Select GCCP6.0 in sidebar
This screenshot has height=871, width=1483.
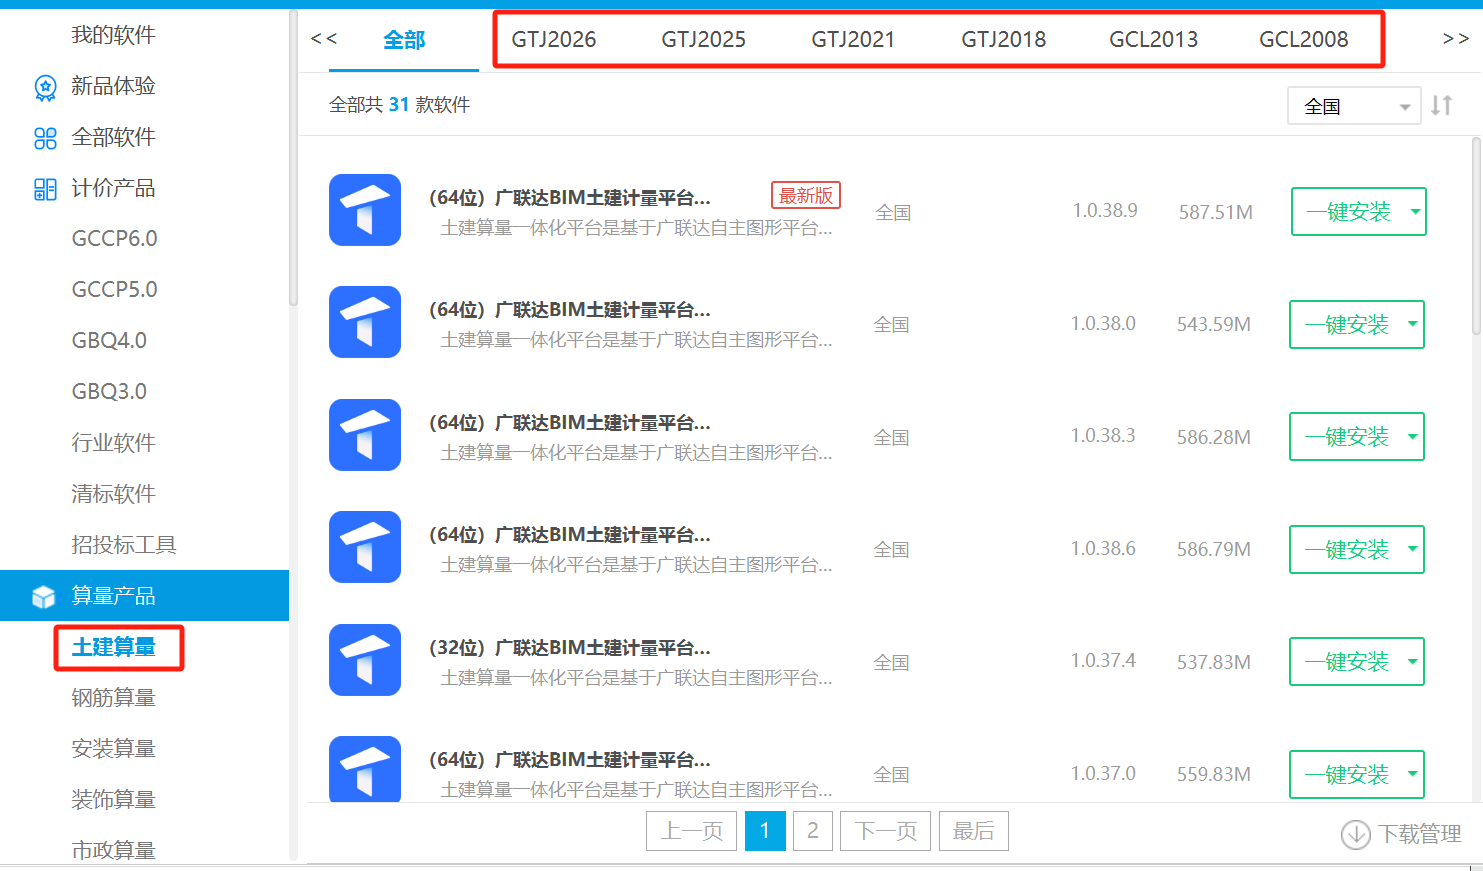point(115,238)
